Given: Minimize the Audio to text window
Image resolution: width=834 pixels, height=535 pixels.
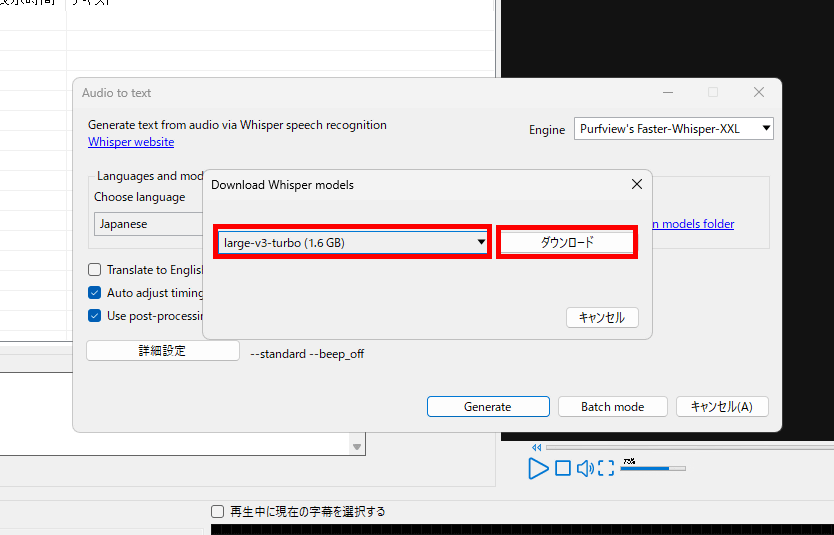Looking at the screenshot, I should 668,93.
